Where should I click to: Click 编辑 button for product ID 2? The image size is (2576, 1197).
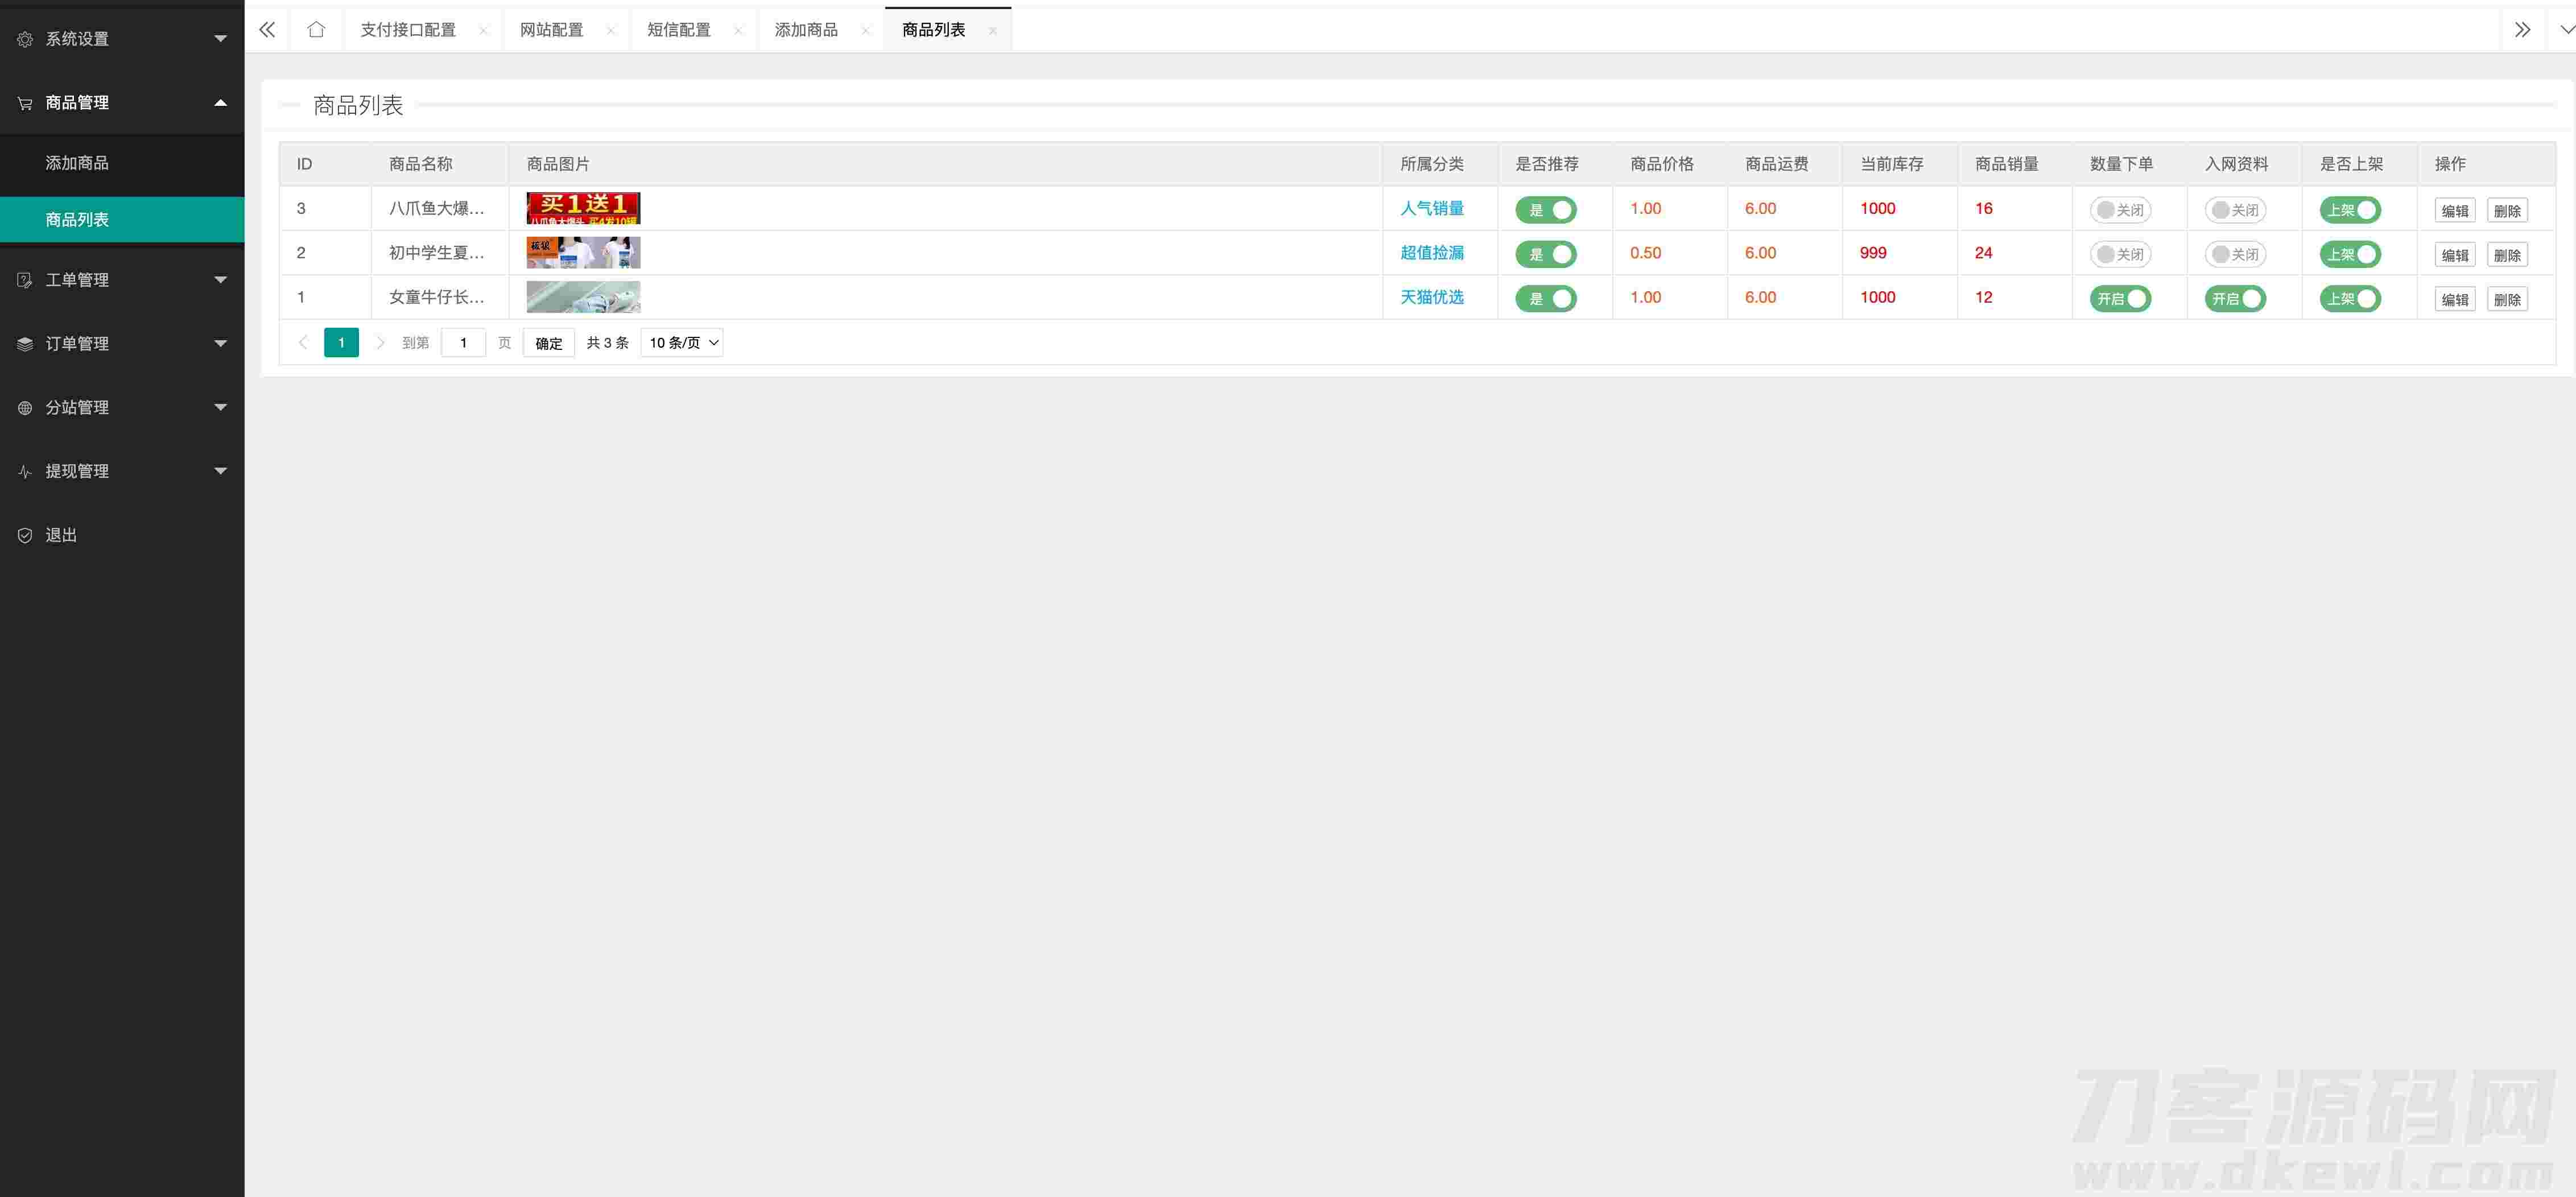click(2454, 255)
